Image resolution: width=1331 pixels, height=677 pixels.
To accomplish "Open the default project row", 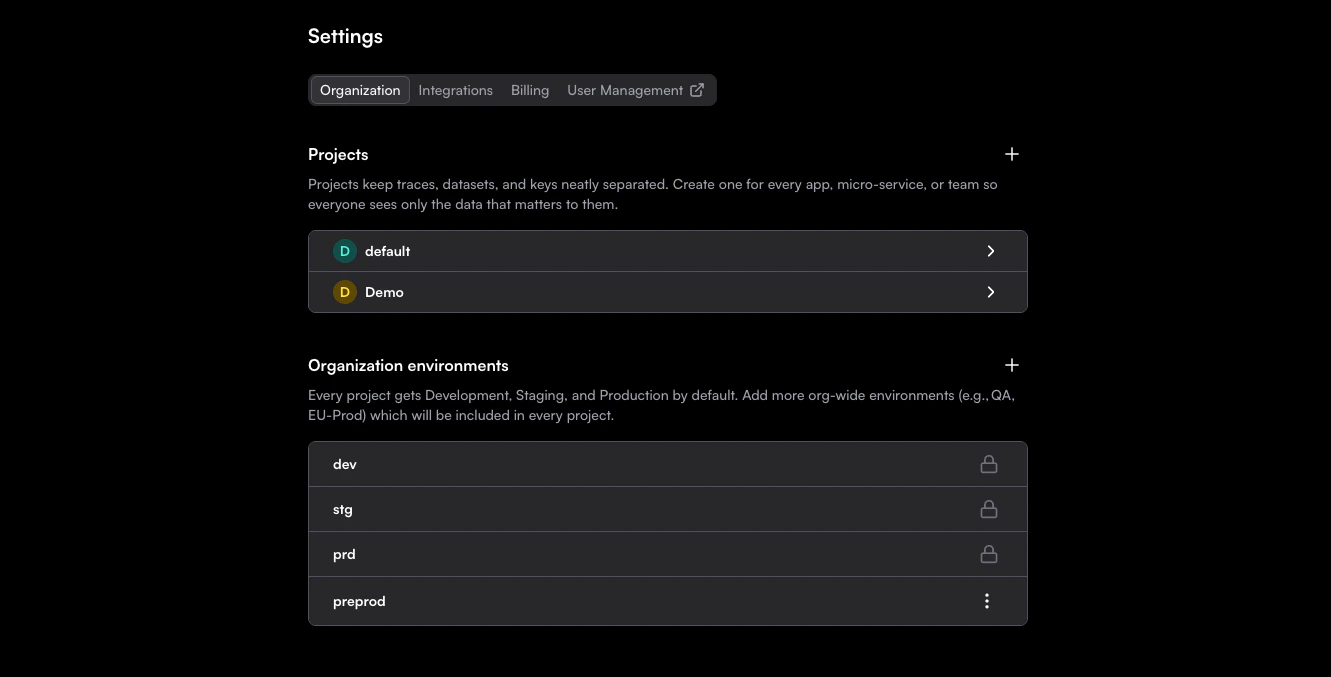I will (668, 251).
